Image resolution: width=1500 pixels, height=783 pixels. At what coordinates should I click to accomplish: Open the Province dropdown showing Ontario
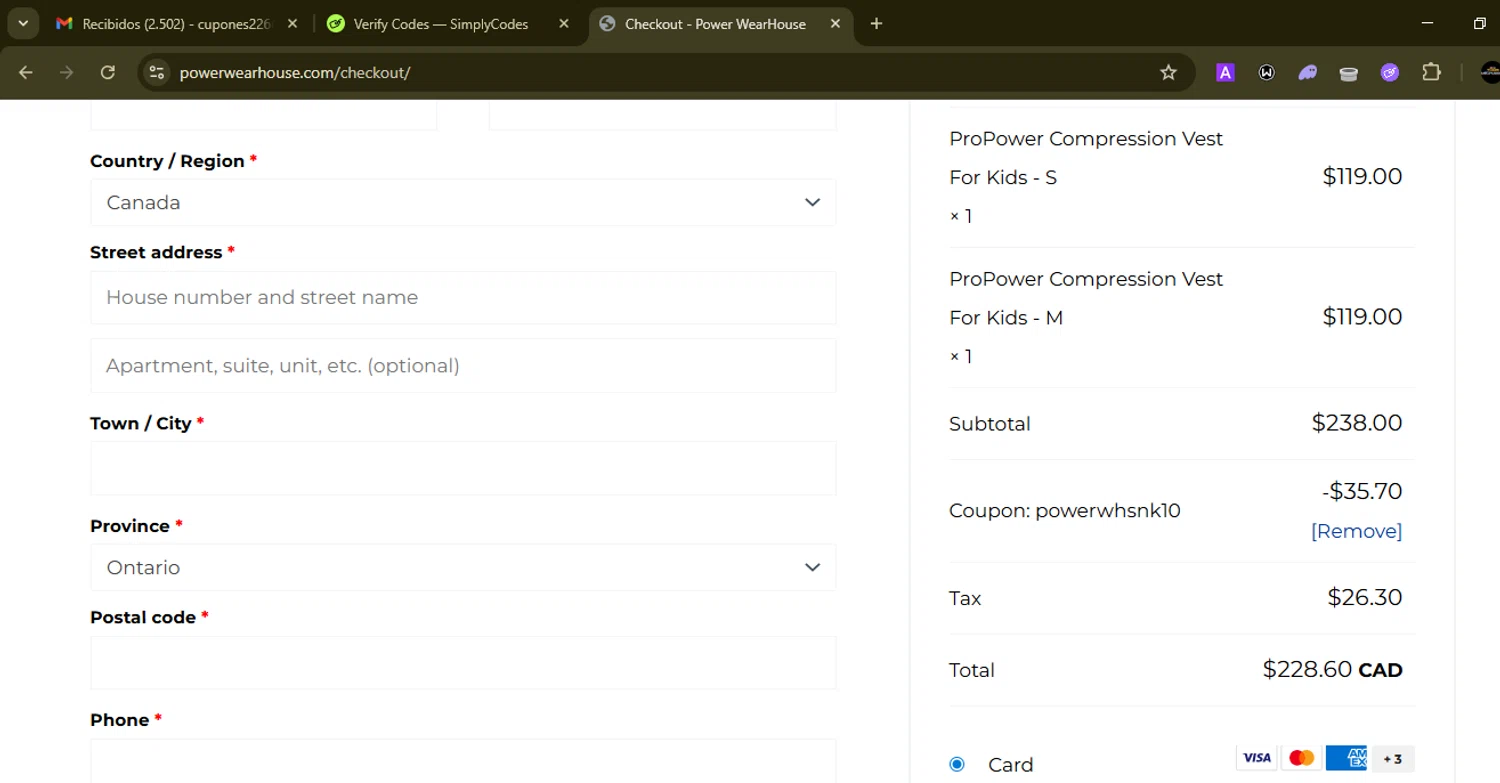(x=463, y=567)
